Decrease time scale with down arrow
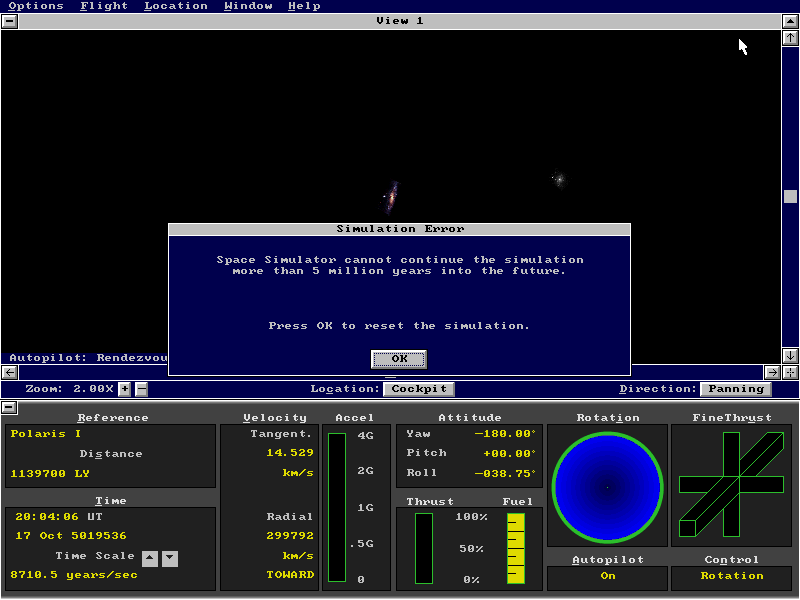 click(x=170, y=558)
